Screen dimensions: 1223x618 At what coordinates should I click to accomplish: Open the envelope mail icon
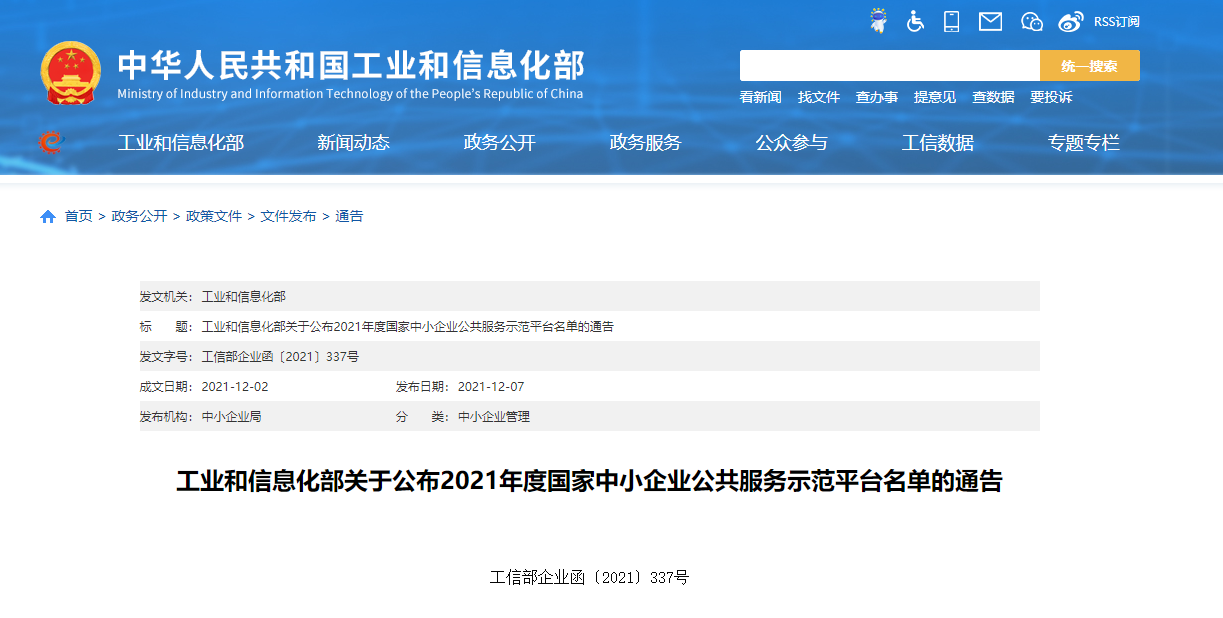[x=990, y=21]
